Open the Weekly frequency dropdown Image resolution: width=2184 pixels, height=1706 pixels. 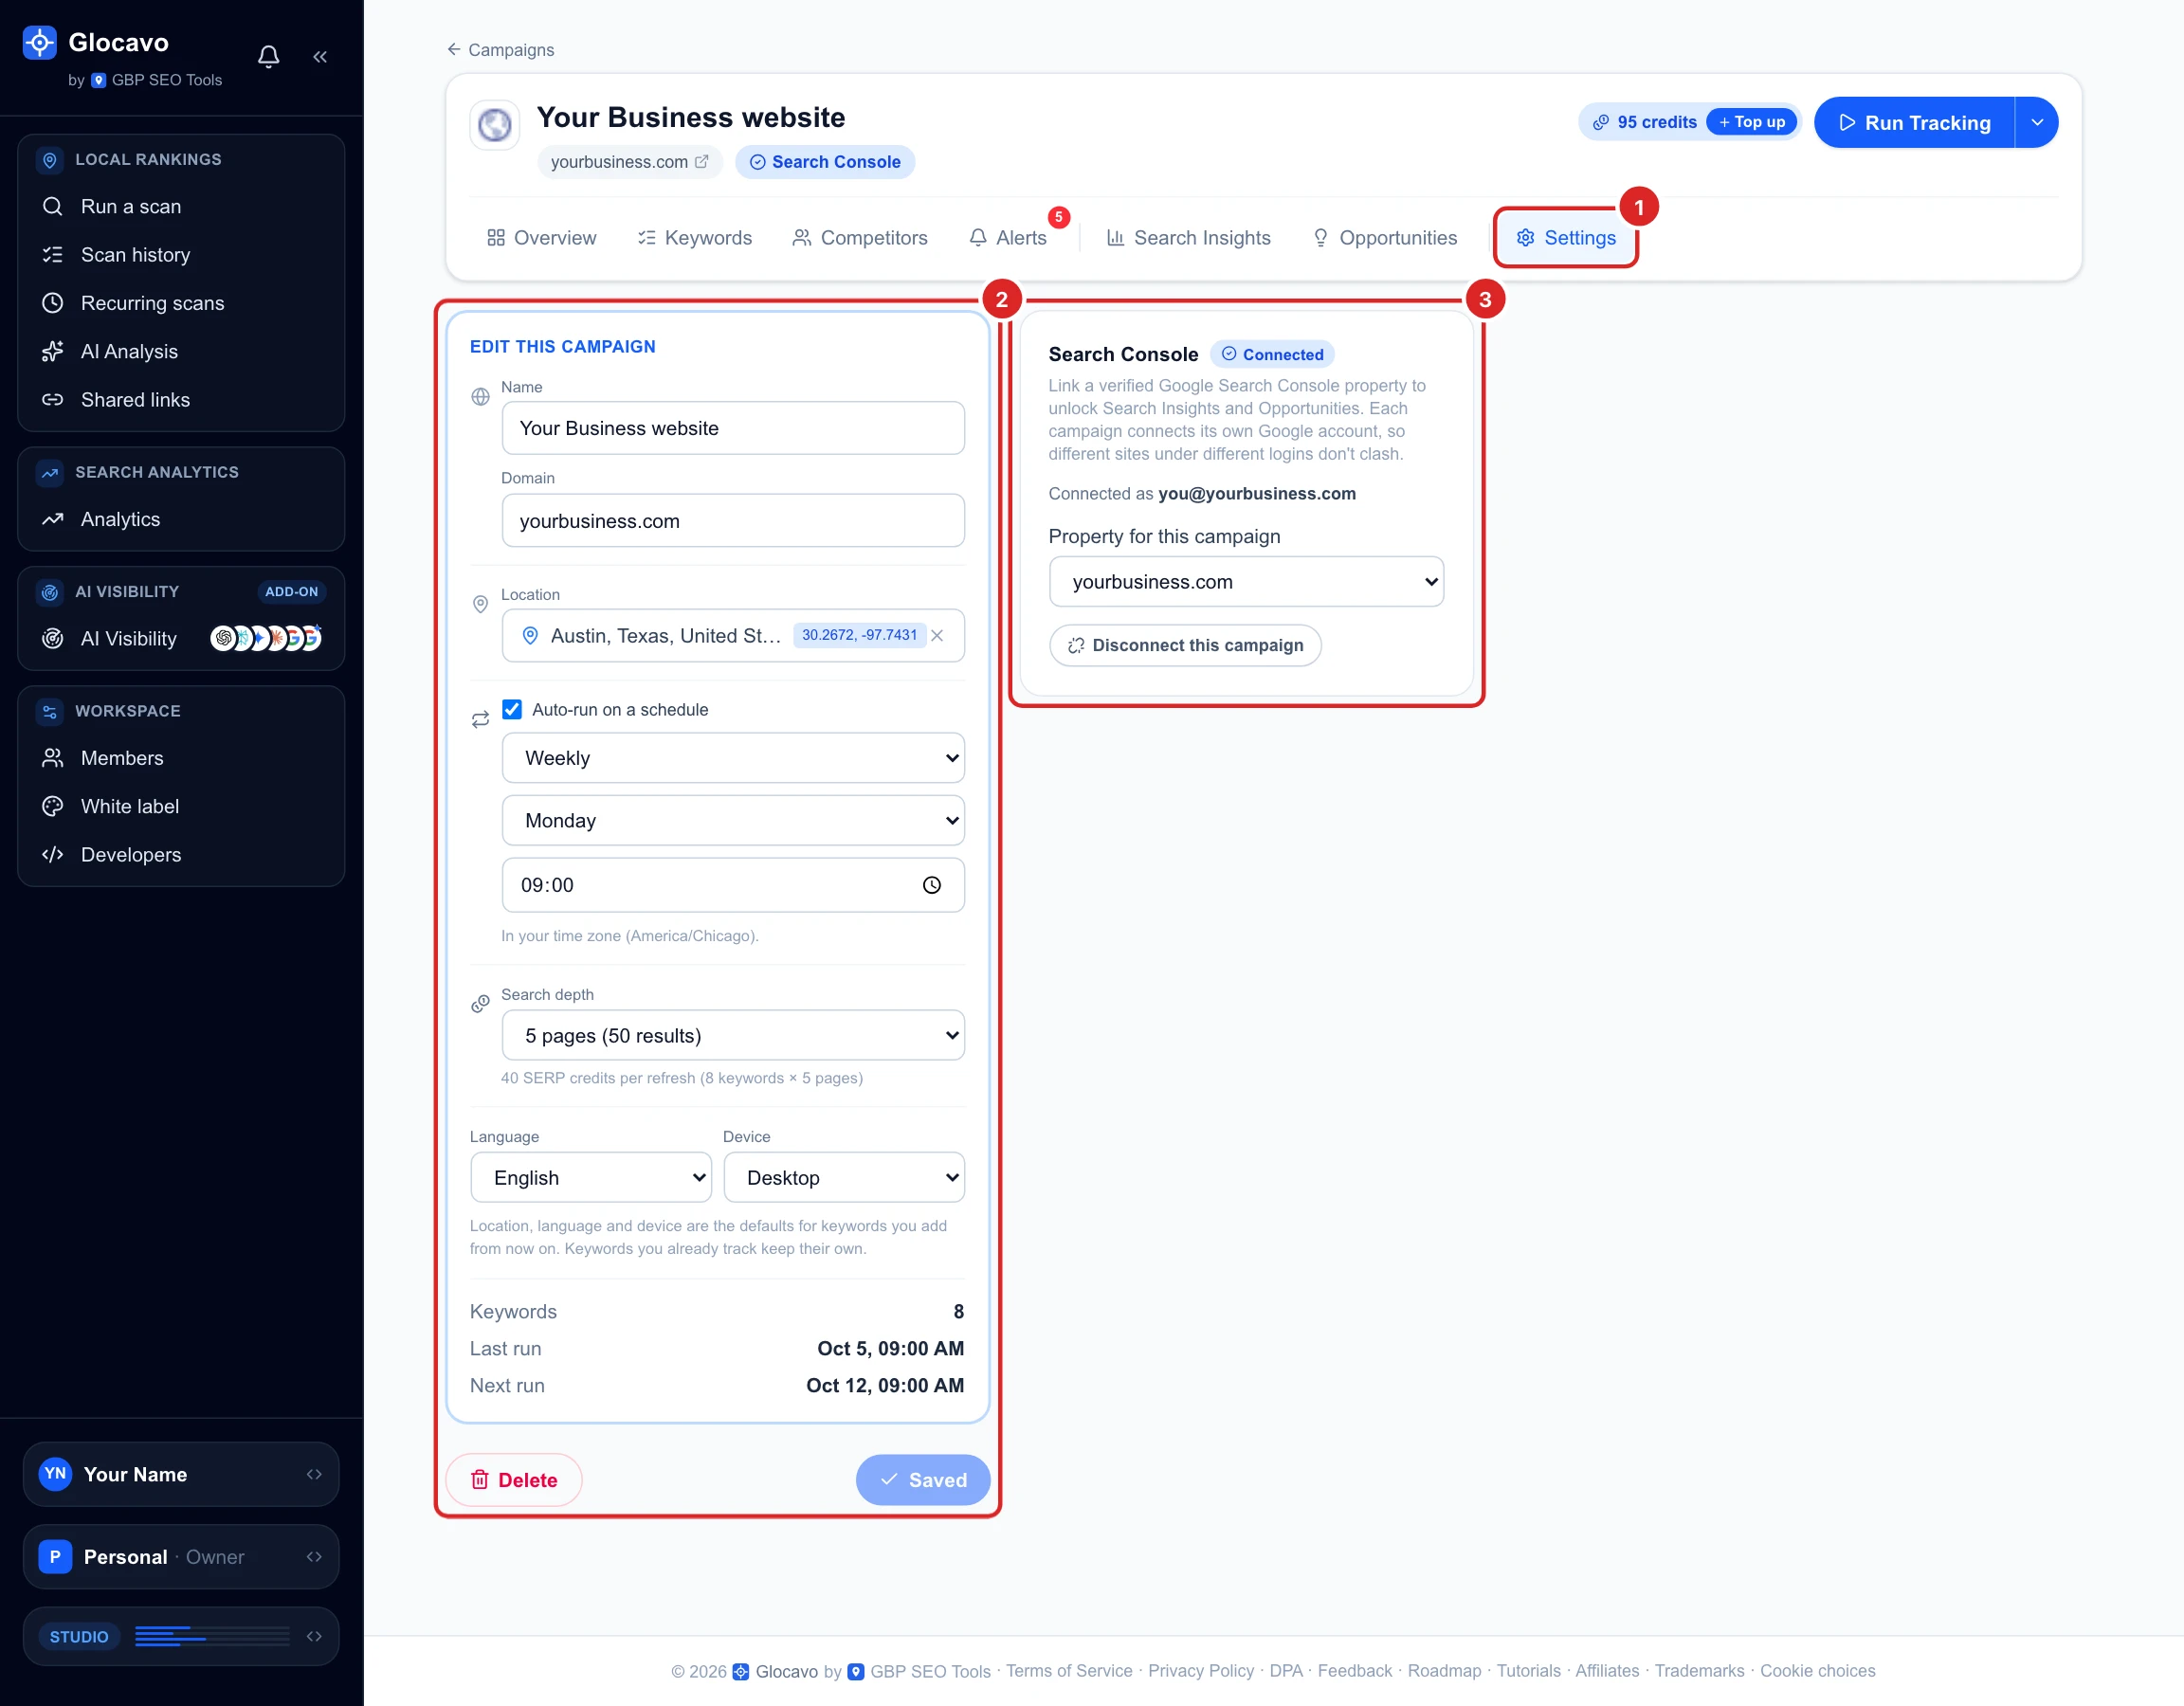click(x=733, y=758)
